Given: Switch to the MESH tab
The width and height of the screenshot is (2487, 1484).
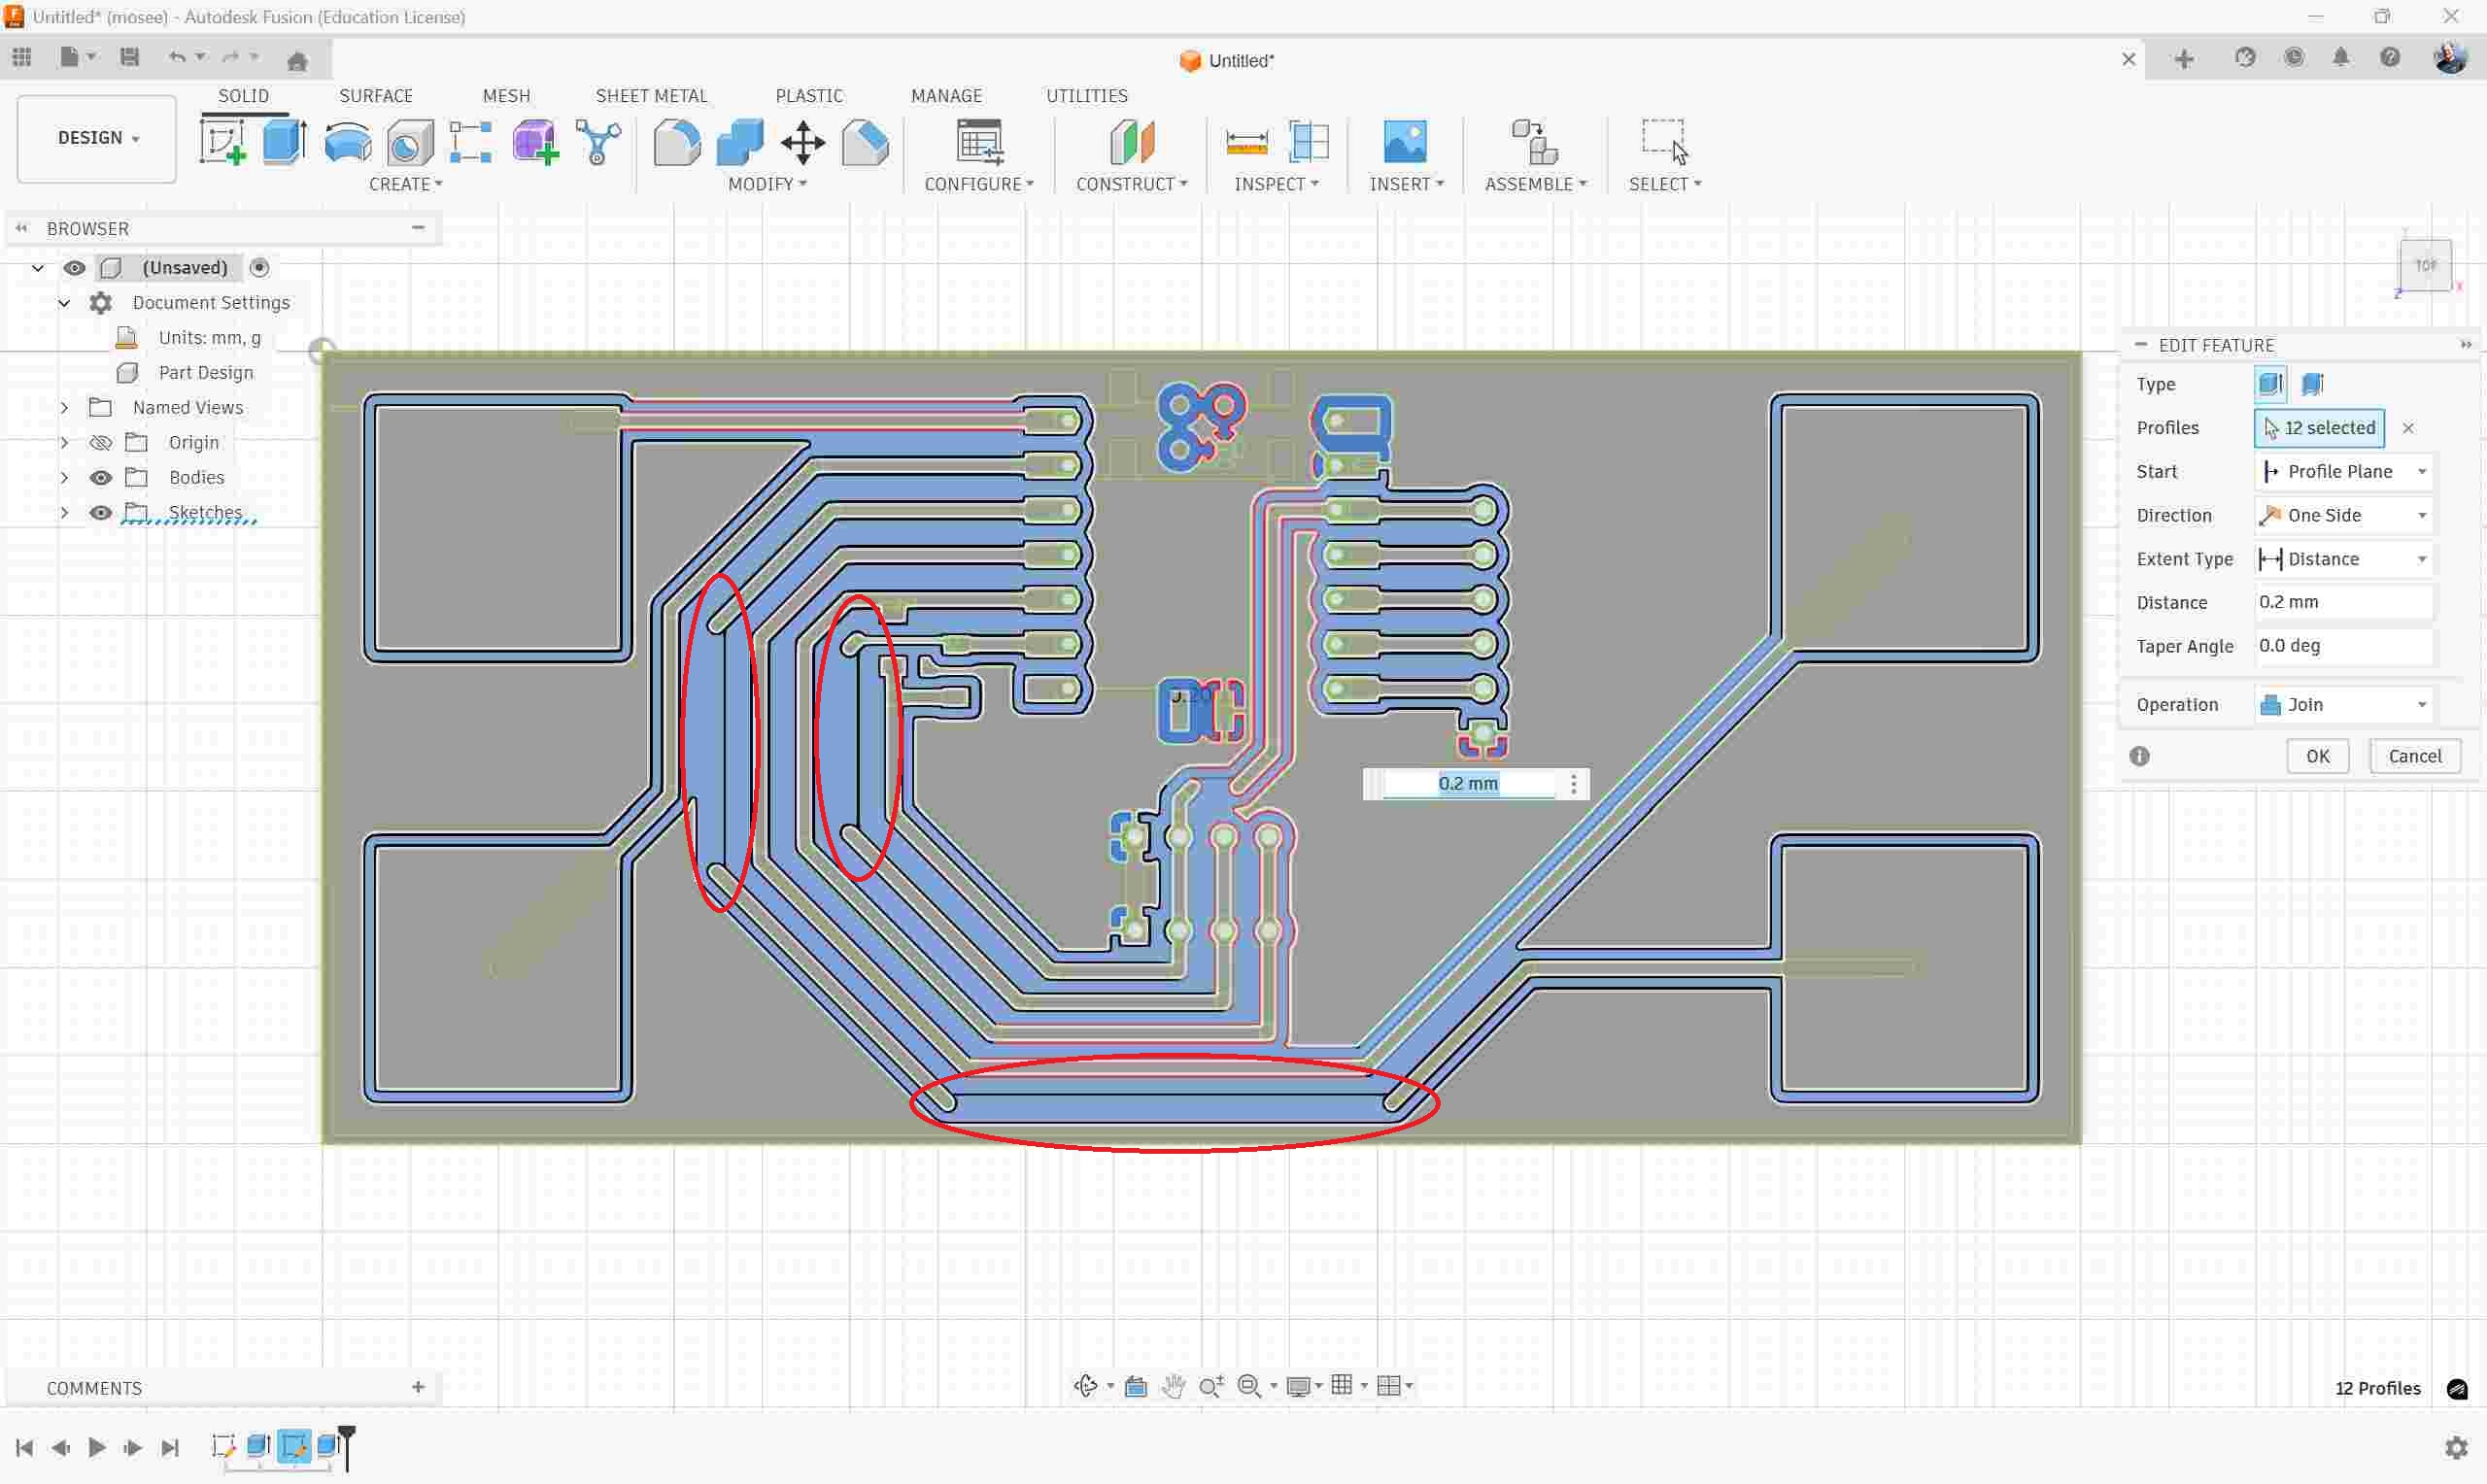Looking at the screenshot, I should click(x=506, y=96).
